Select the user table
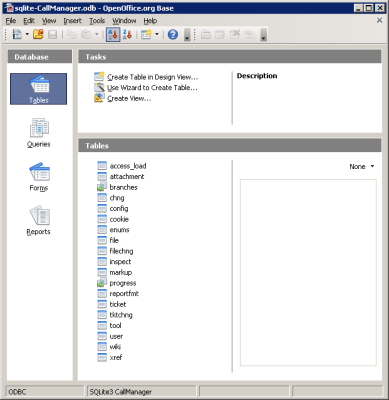 point(116,336)
